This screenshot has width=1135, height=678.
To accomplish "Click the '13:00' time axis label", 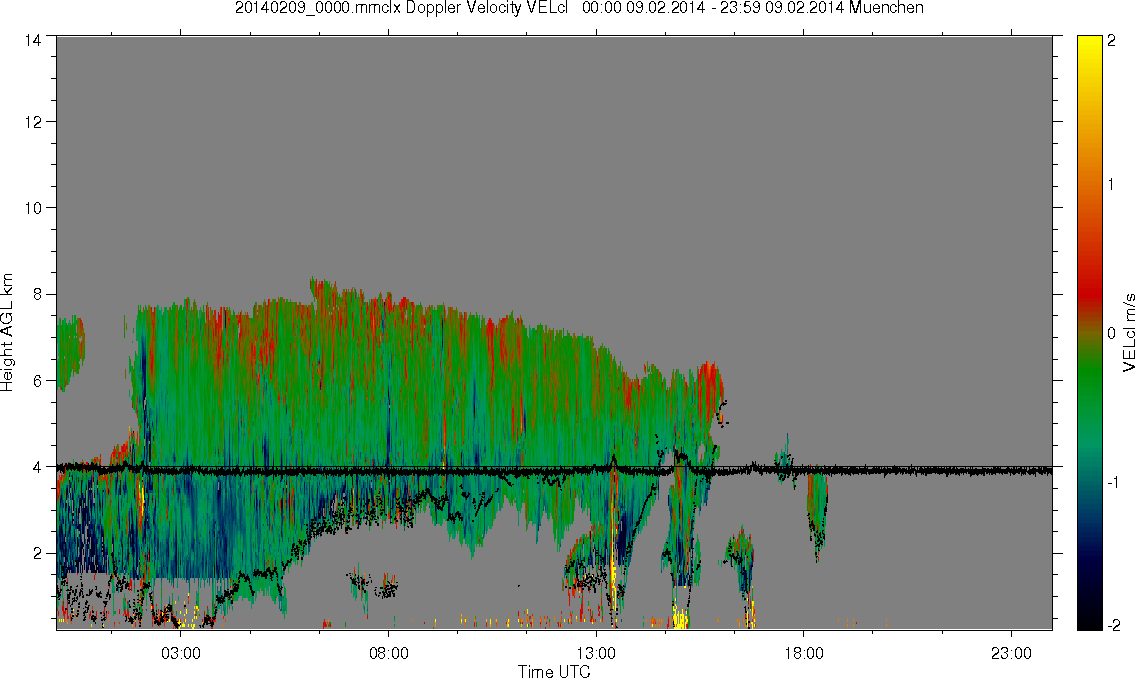I will 596,654.
